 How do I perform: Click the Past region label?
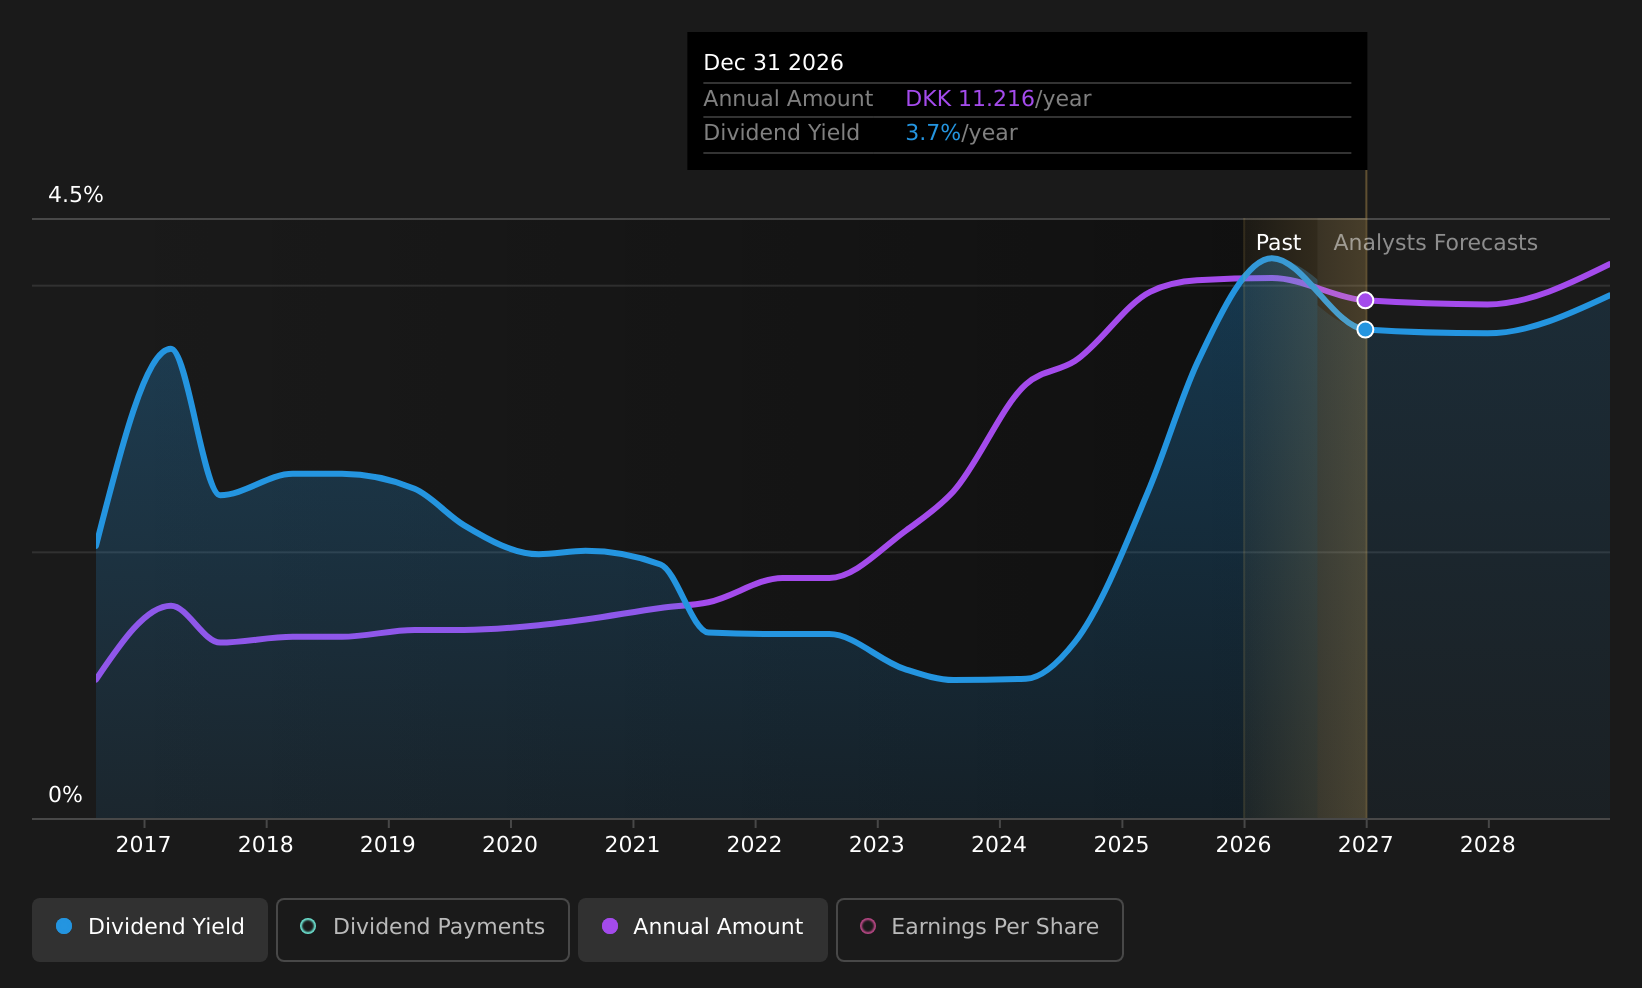point(1278,243)
